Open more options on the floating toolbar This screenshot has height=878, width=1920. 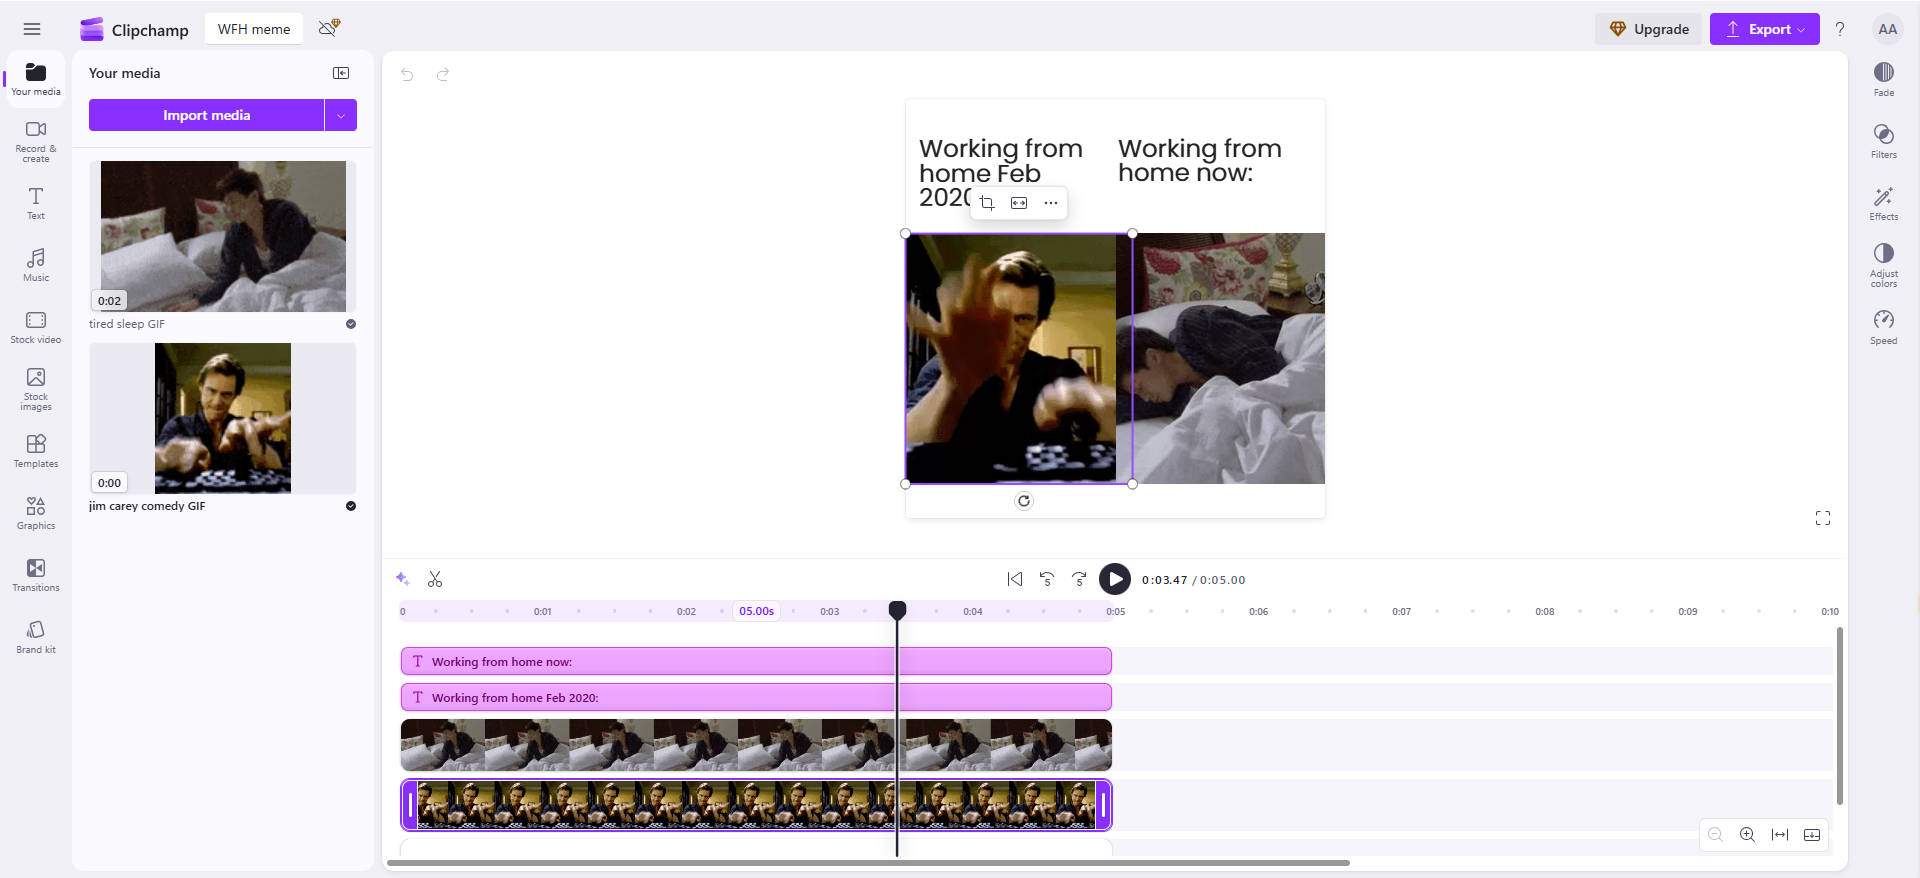(x=1051, y=203)
